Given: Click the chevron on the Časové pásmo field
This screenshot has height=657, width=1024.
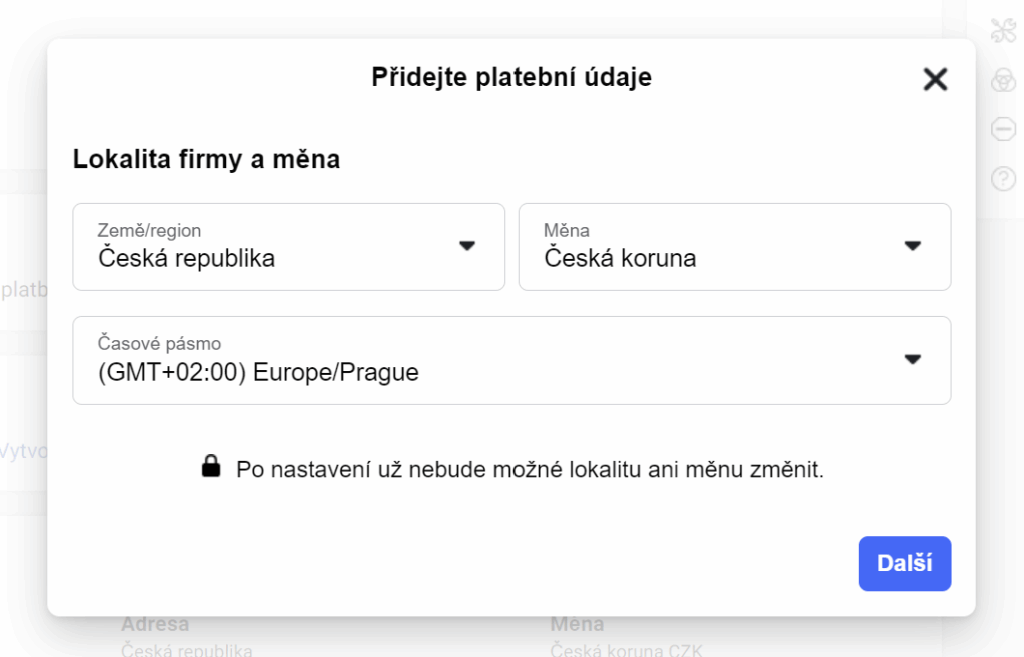Looking at the screenshot, I should pyautogui.click(x=914, y=357).
